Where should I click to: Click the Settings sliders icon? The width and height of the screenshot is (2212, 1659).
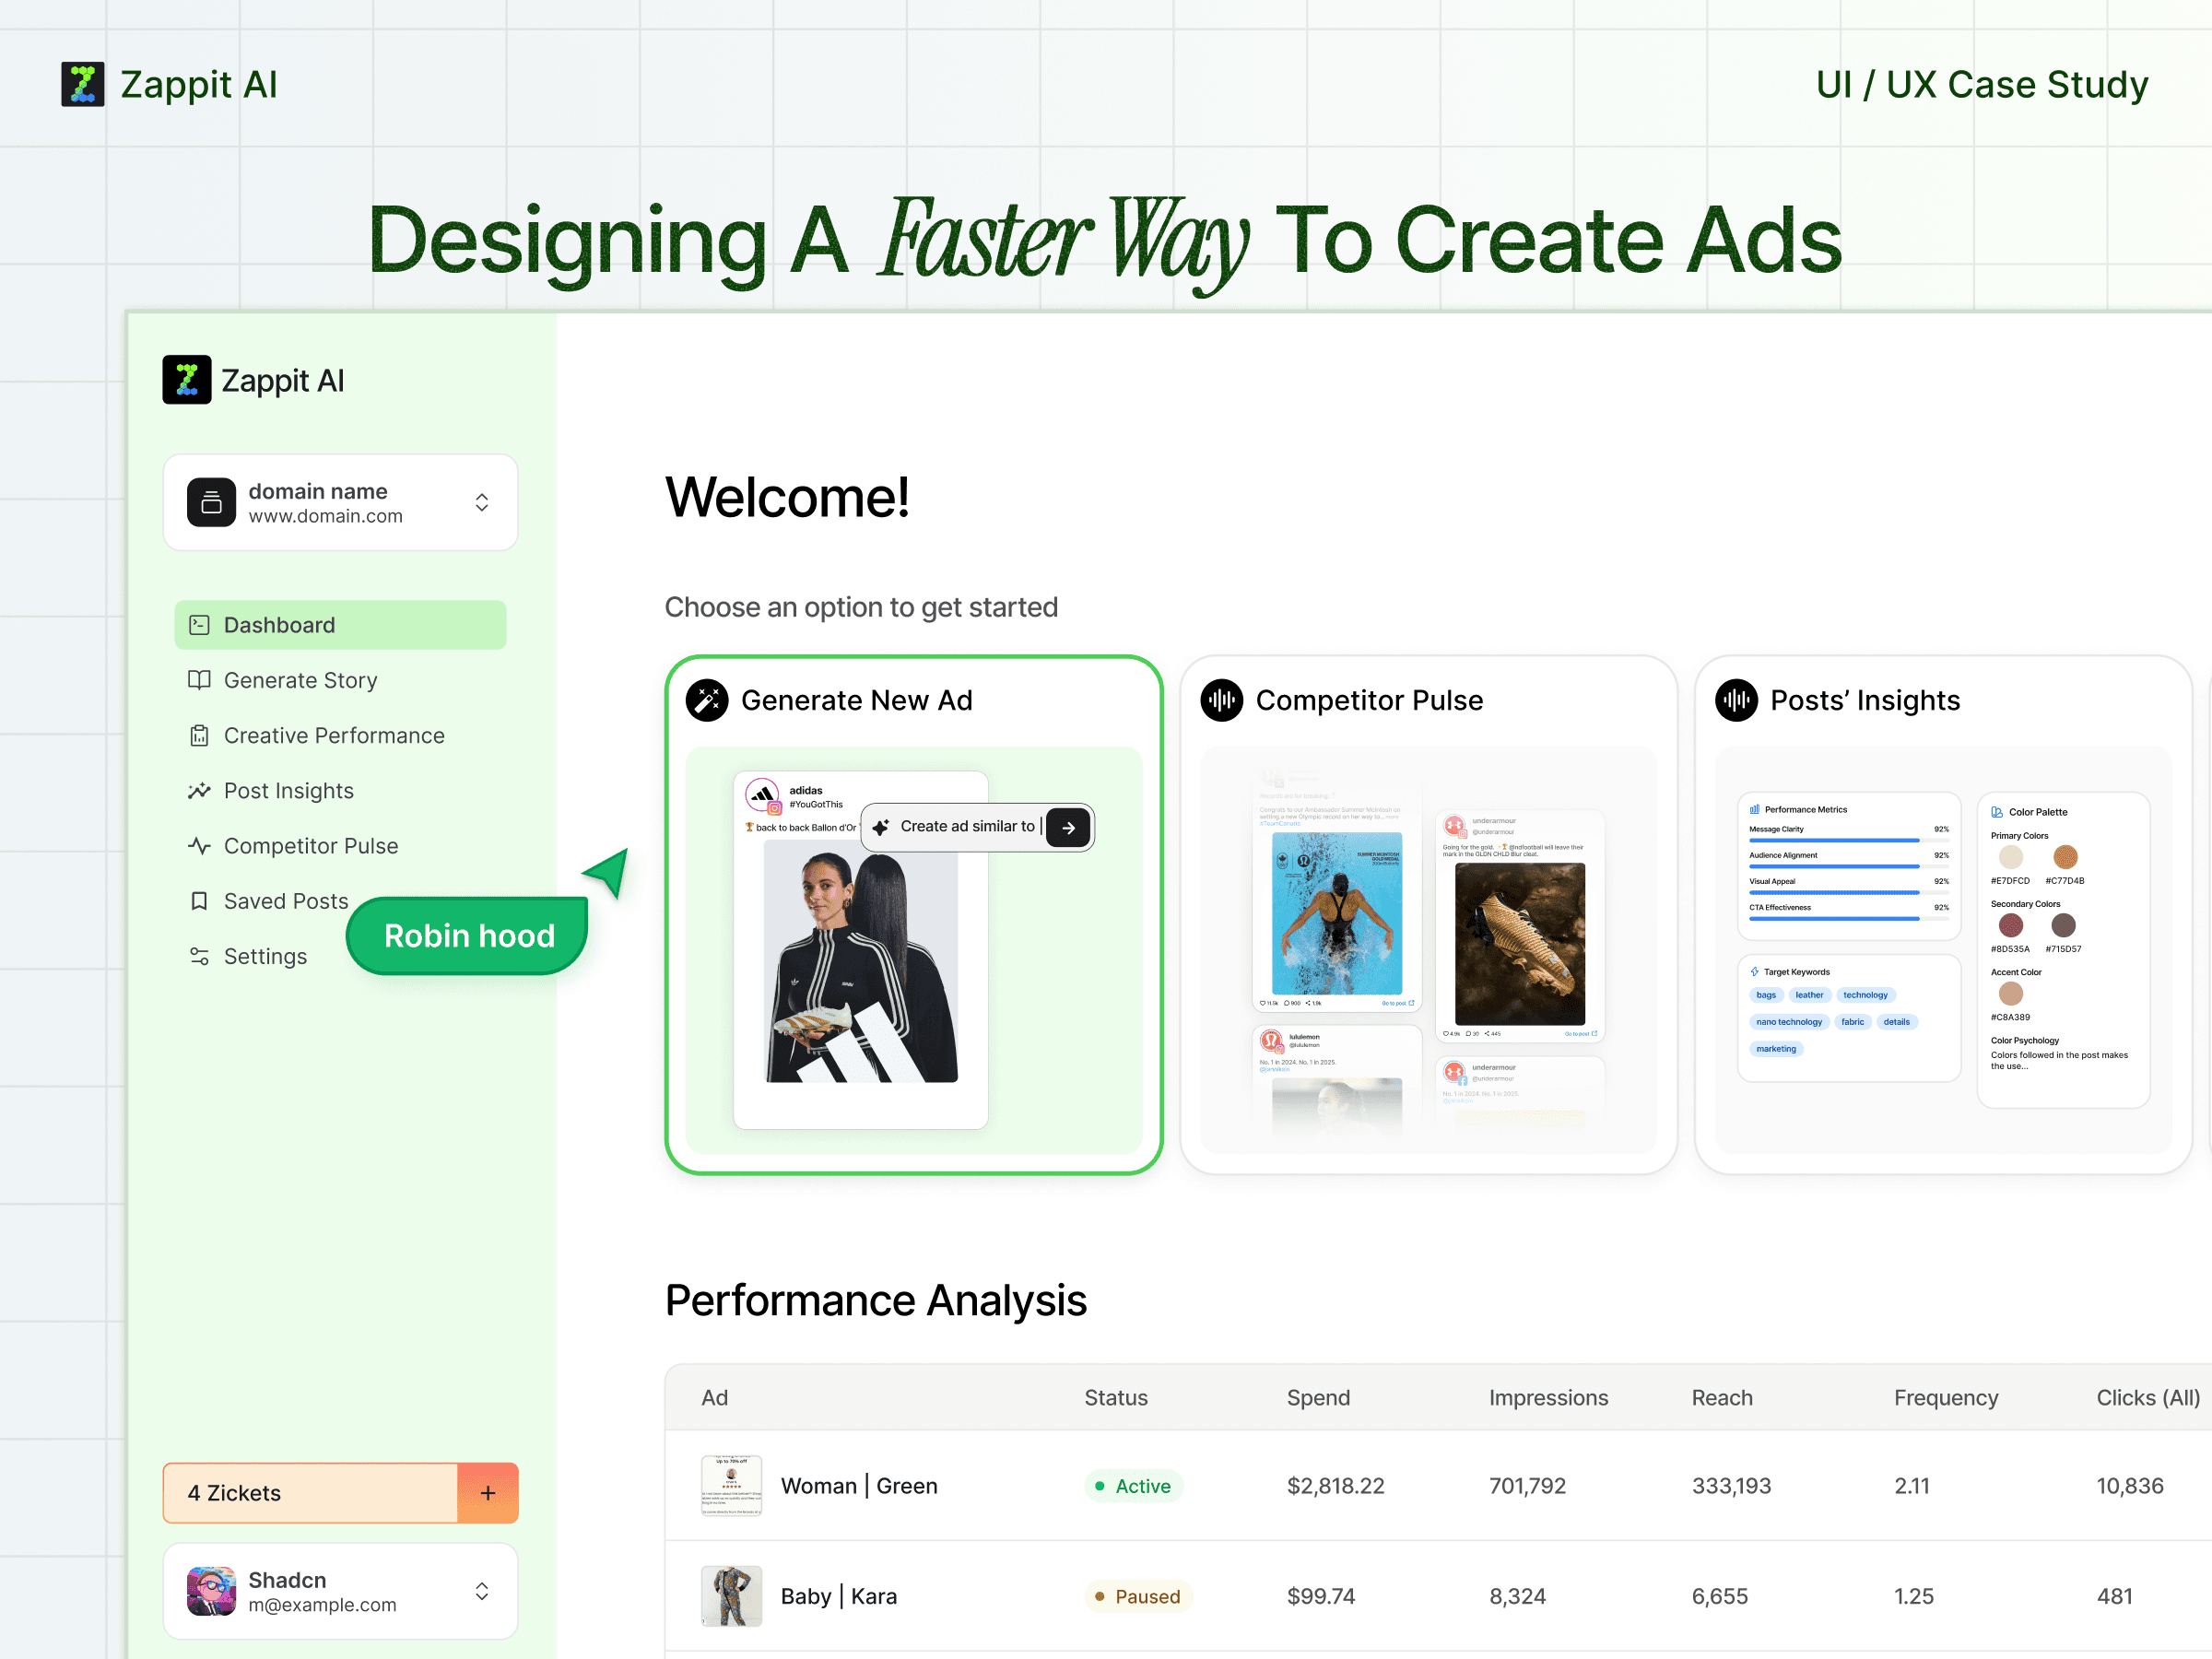pyautogui.click(x=199, y=957)
